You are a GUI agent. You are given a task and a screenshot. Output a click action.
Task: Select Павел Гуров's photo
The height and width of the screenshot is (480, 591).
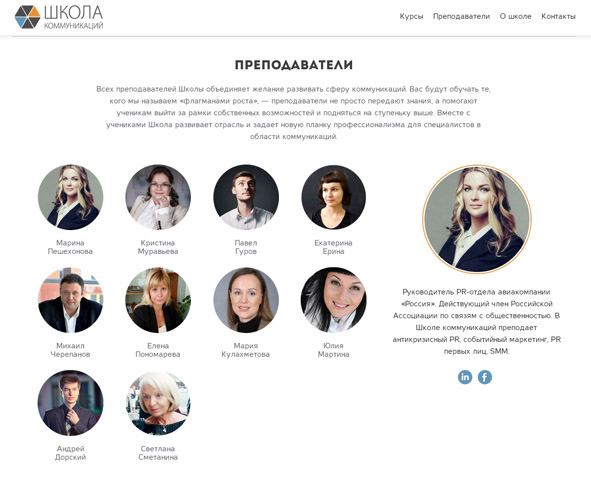point(246,197)
